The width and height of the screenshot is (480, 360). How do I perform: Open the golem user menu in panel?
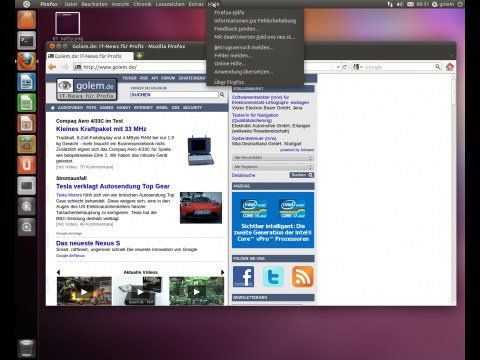click(443, 4)
